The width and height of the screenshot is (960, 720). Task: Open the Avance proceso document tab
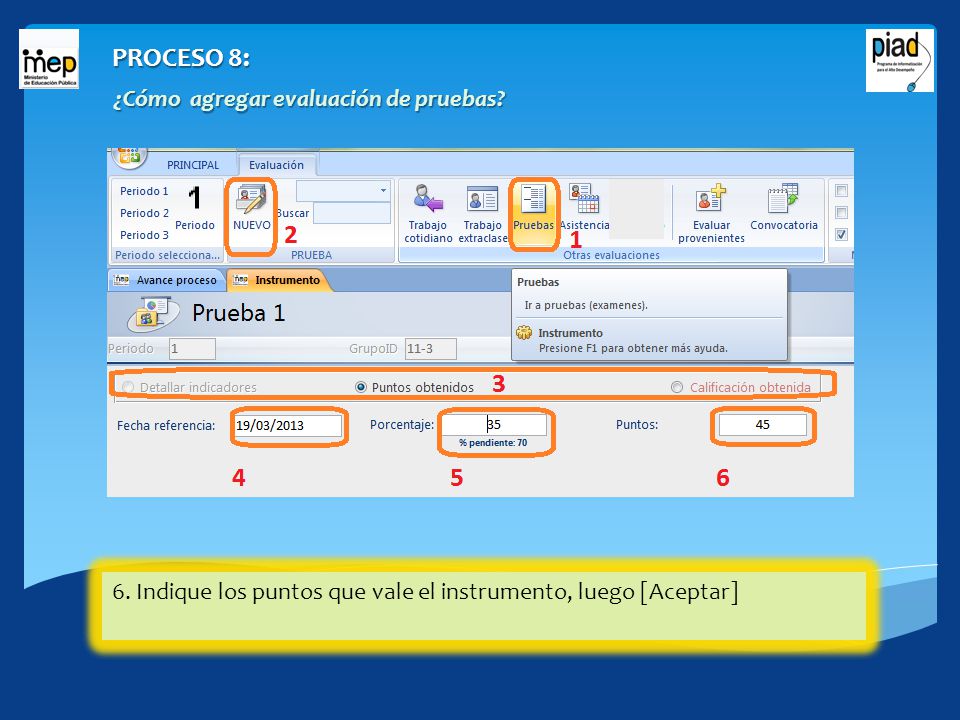pyautogui.click(x=166, y=280)
